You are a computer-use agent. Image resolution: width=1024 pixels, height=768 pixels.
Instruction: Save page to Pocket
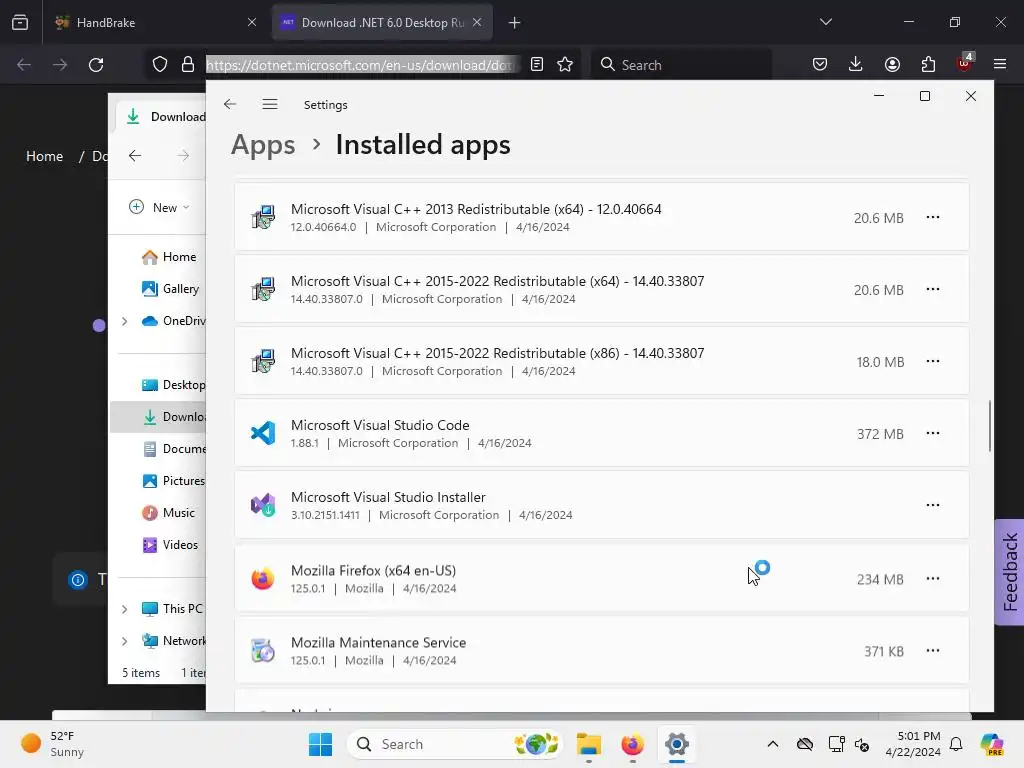tap(820, 64)
